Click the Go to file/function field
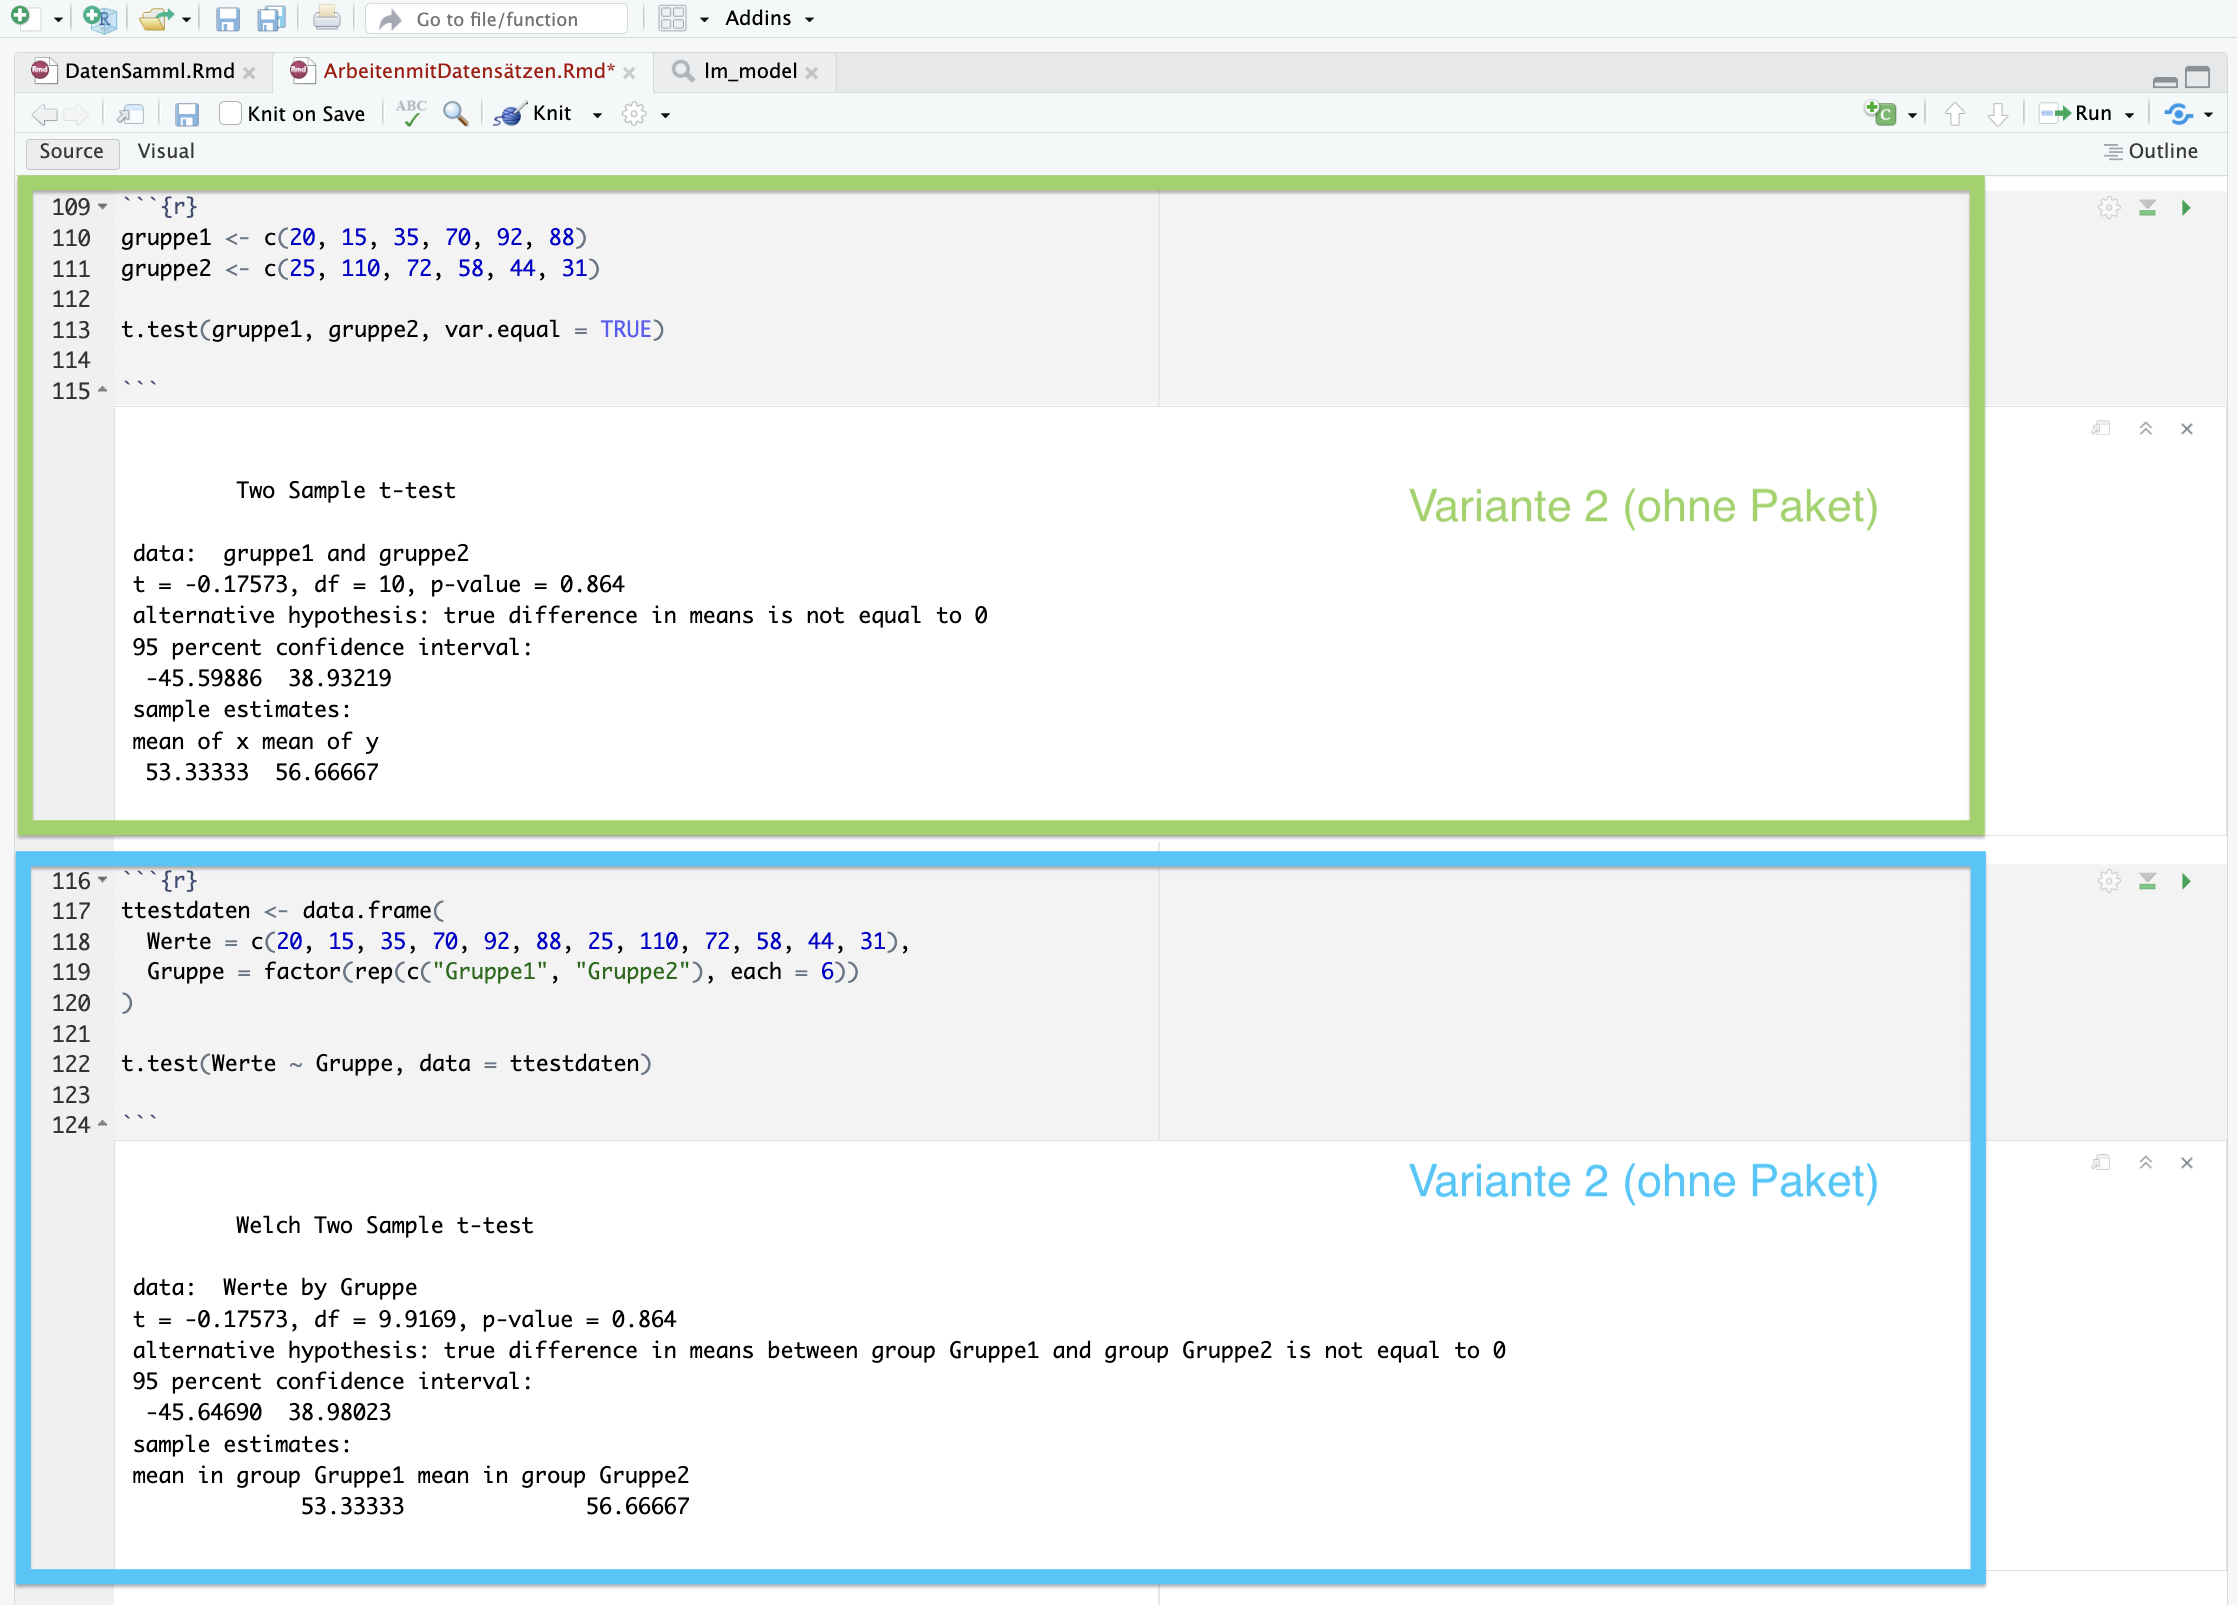 click(x=497, y=19)
